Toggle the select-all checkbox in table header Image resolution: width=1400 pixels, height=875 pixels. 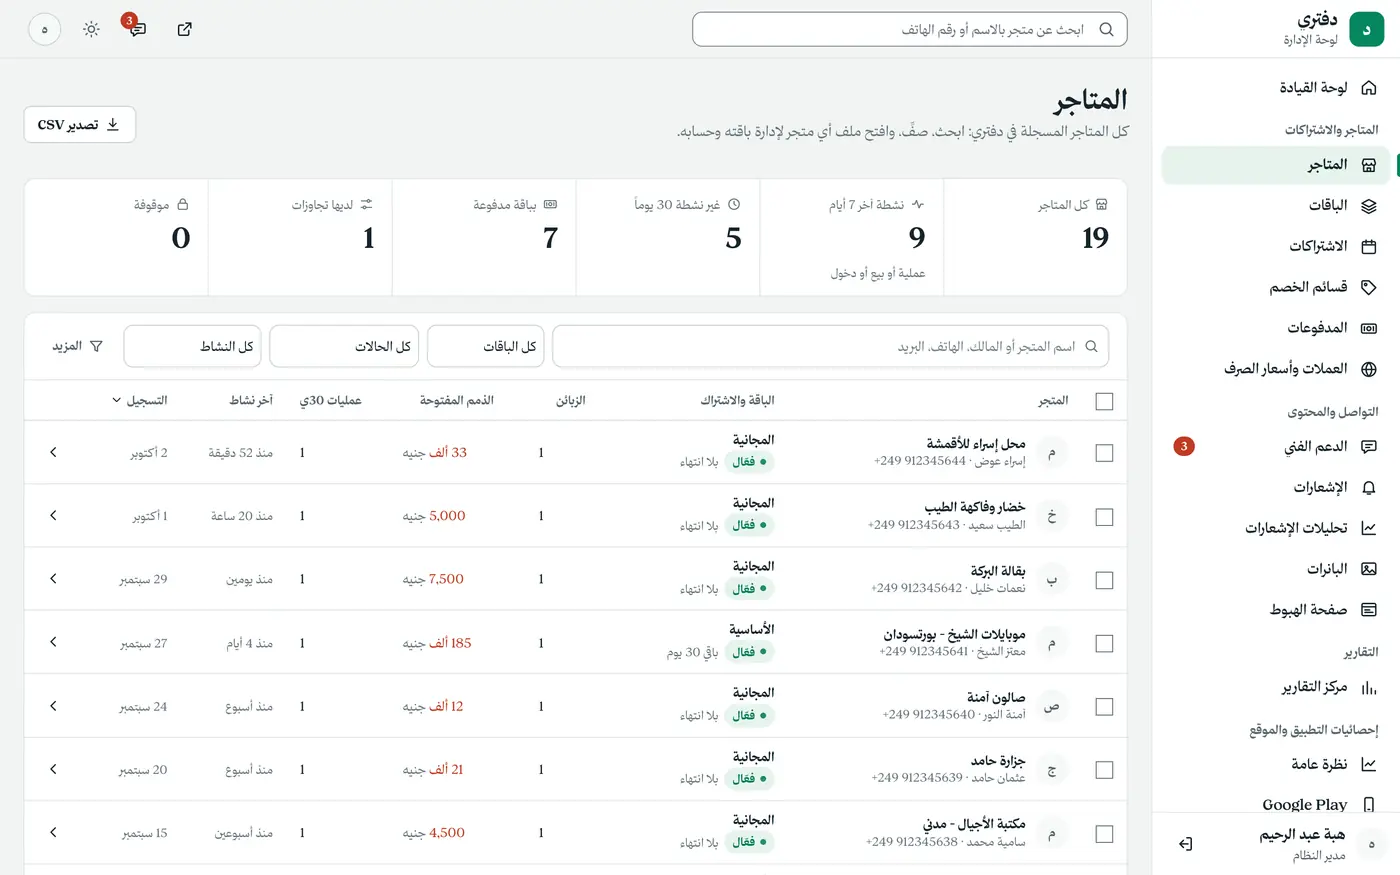[x=1104, y=401]
